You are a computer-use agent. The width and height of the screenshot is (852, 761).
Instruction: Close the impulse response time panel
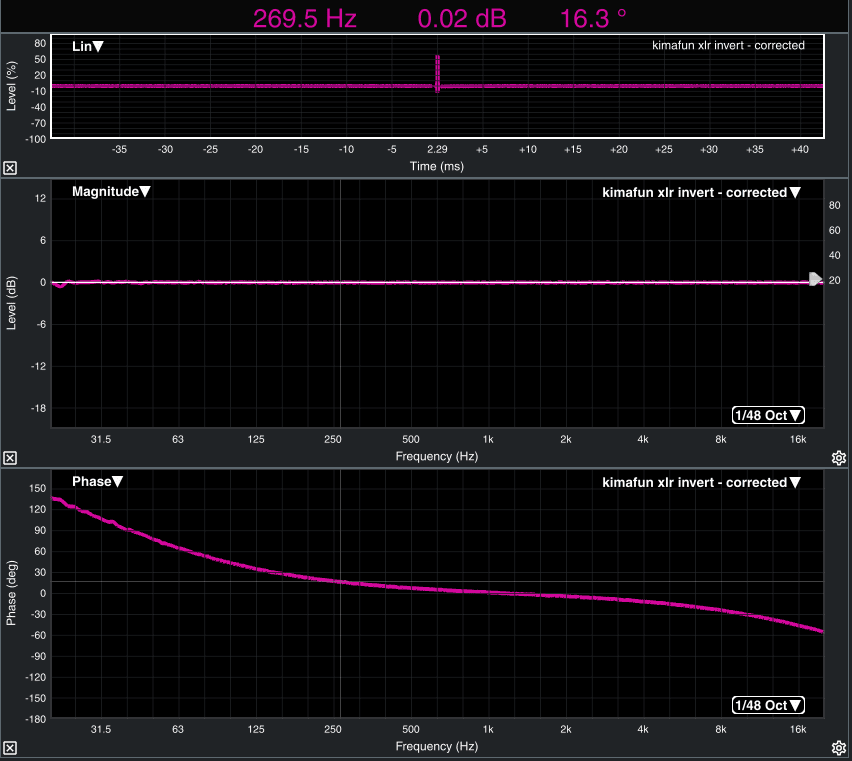(10, 168)
